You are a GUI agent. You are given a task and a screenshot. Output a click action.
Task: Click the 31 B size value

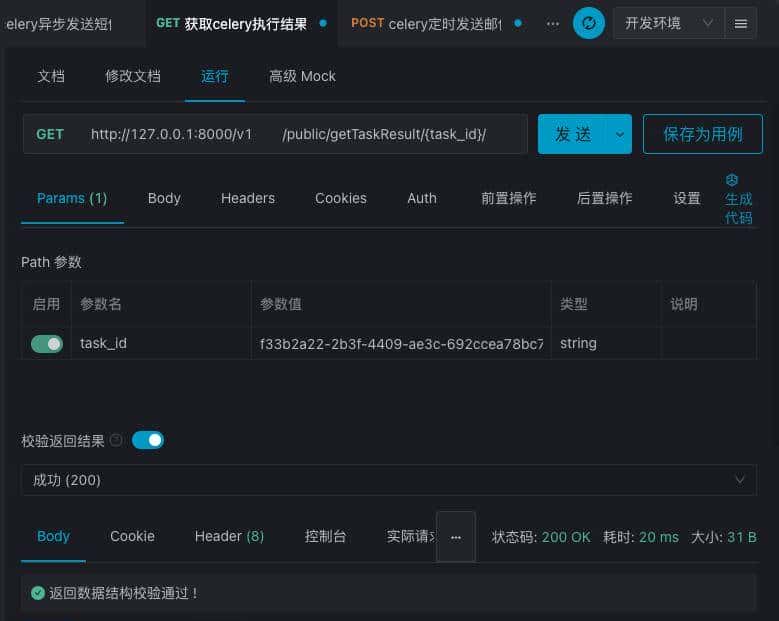[742, 537]
